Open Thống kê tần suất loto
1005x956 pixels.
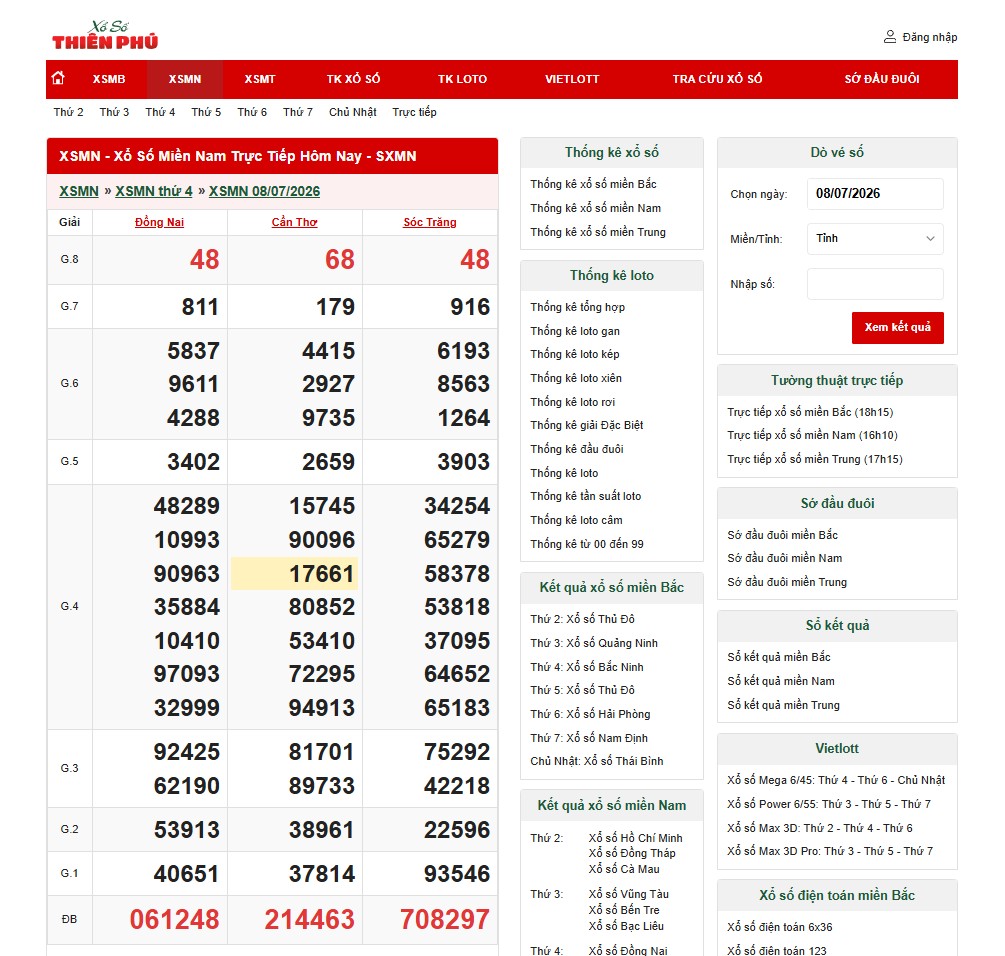click(585, 496)
